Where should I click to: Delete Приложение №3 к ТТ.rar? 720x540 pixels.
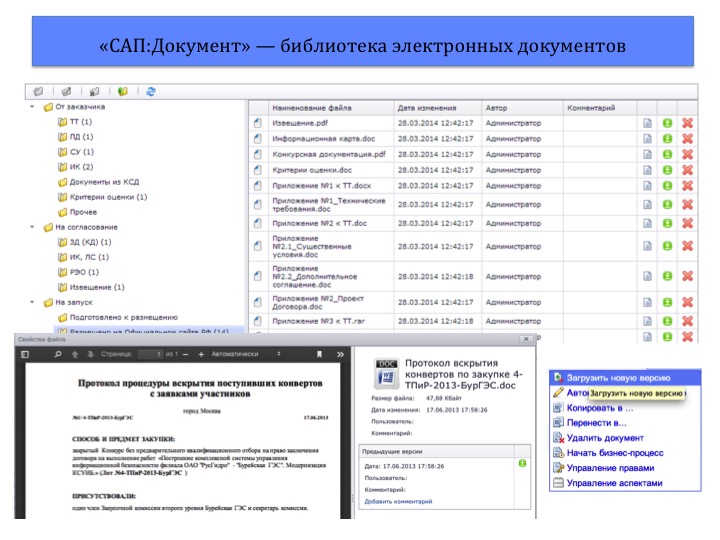687,321
